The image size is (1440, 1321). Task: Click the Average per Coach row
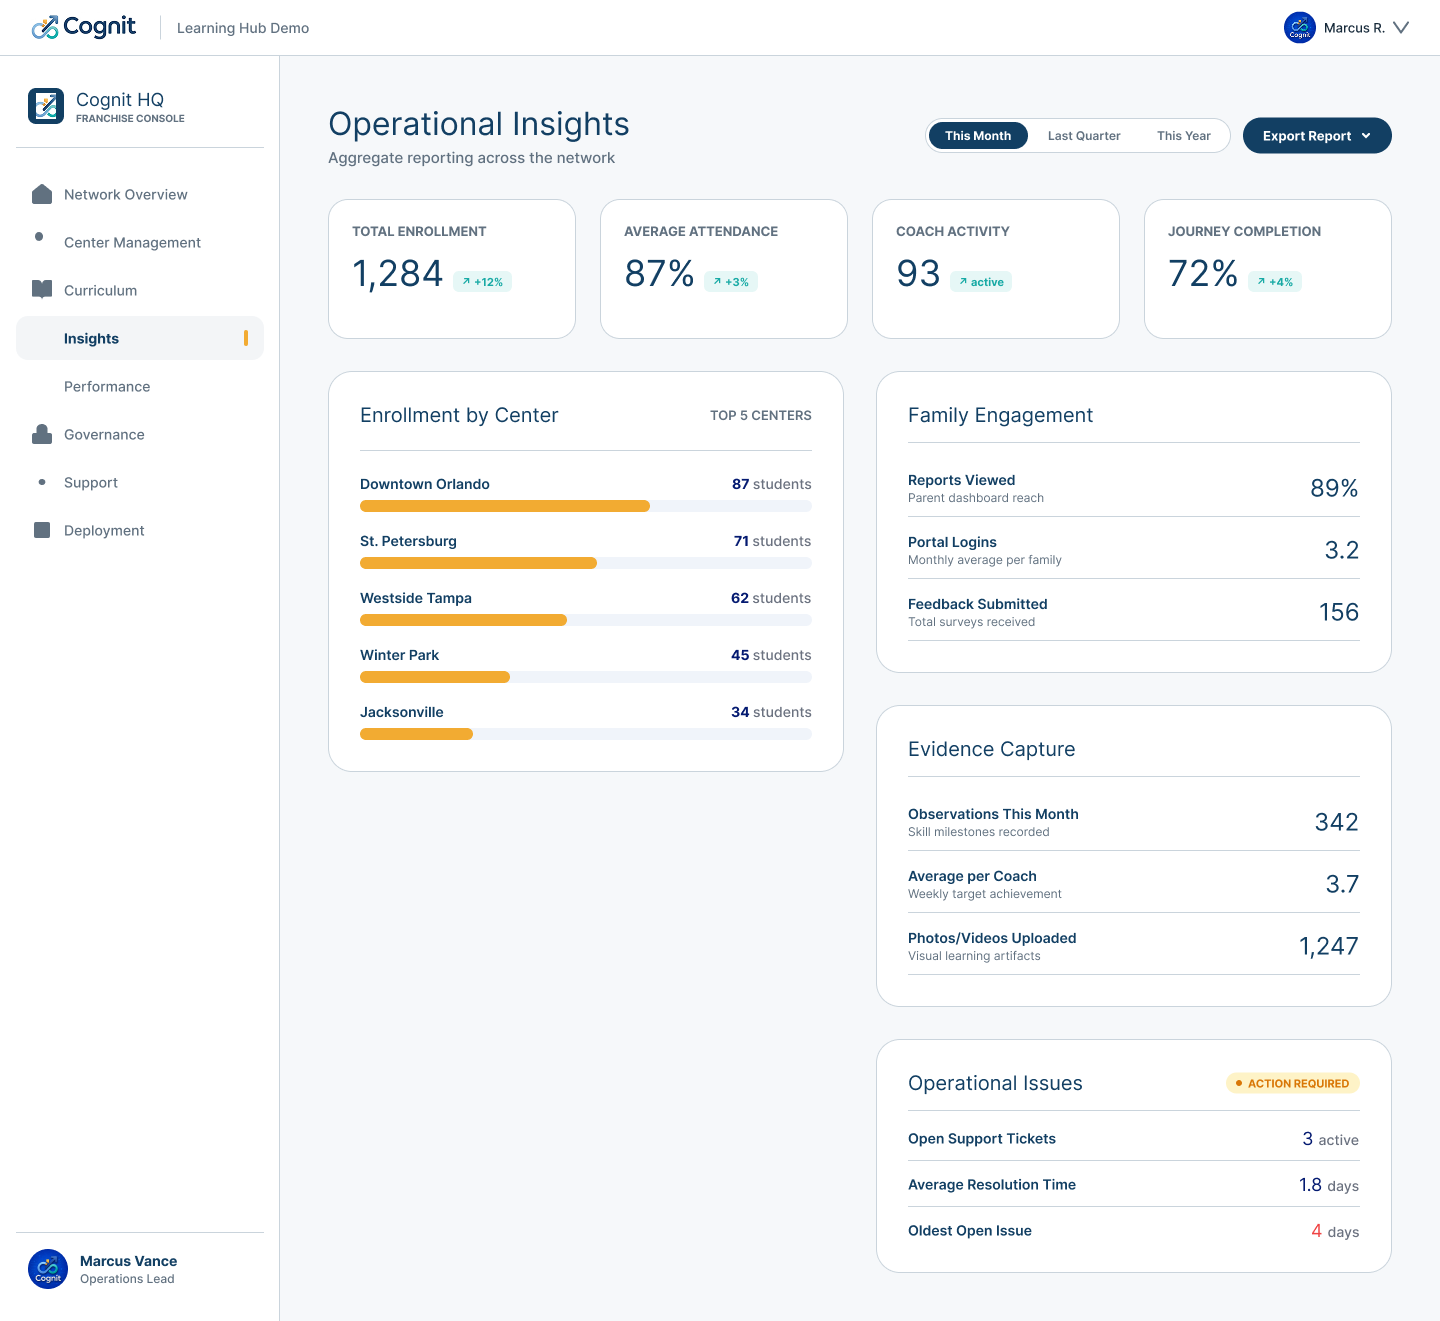coord(1134,883)
